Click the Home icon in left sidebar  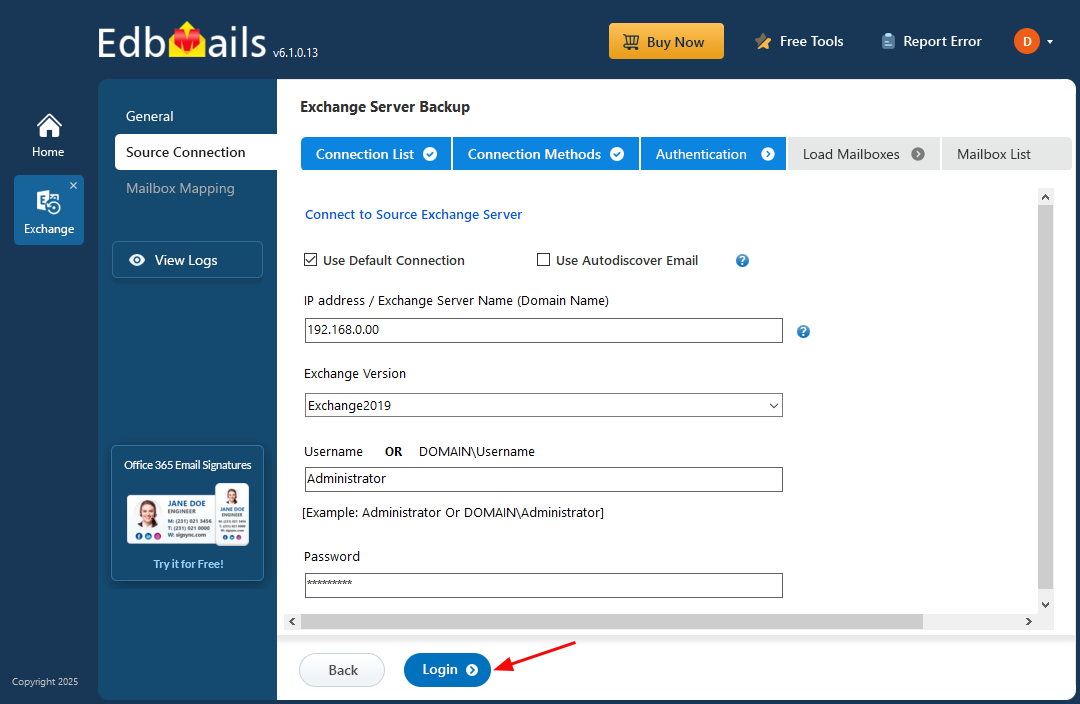coord(48,127)
